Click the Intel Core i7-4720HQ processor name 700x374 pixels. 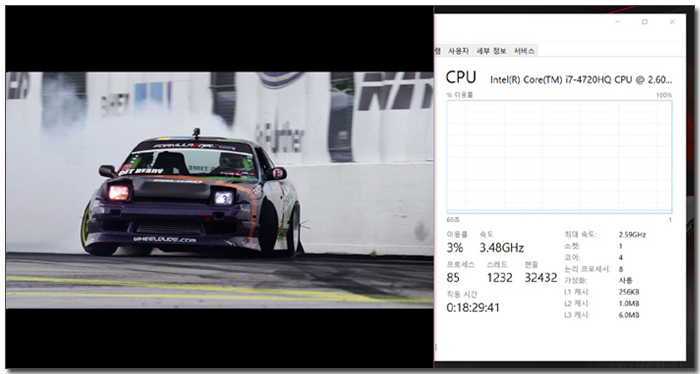[581, 80]
